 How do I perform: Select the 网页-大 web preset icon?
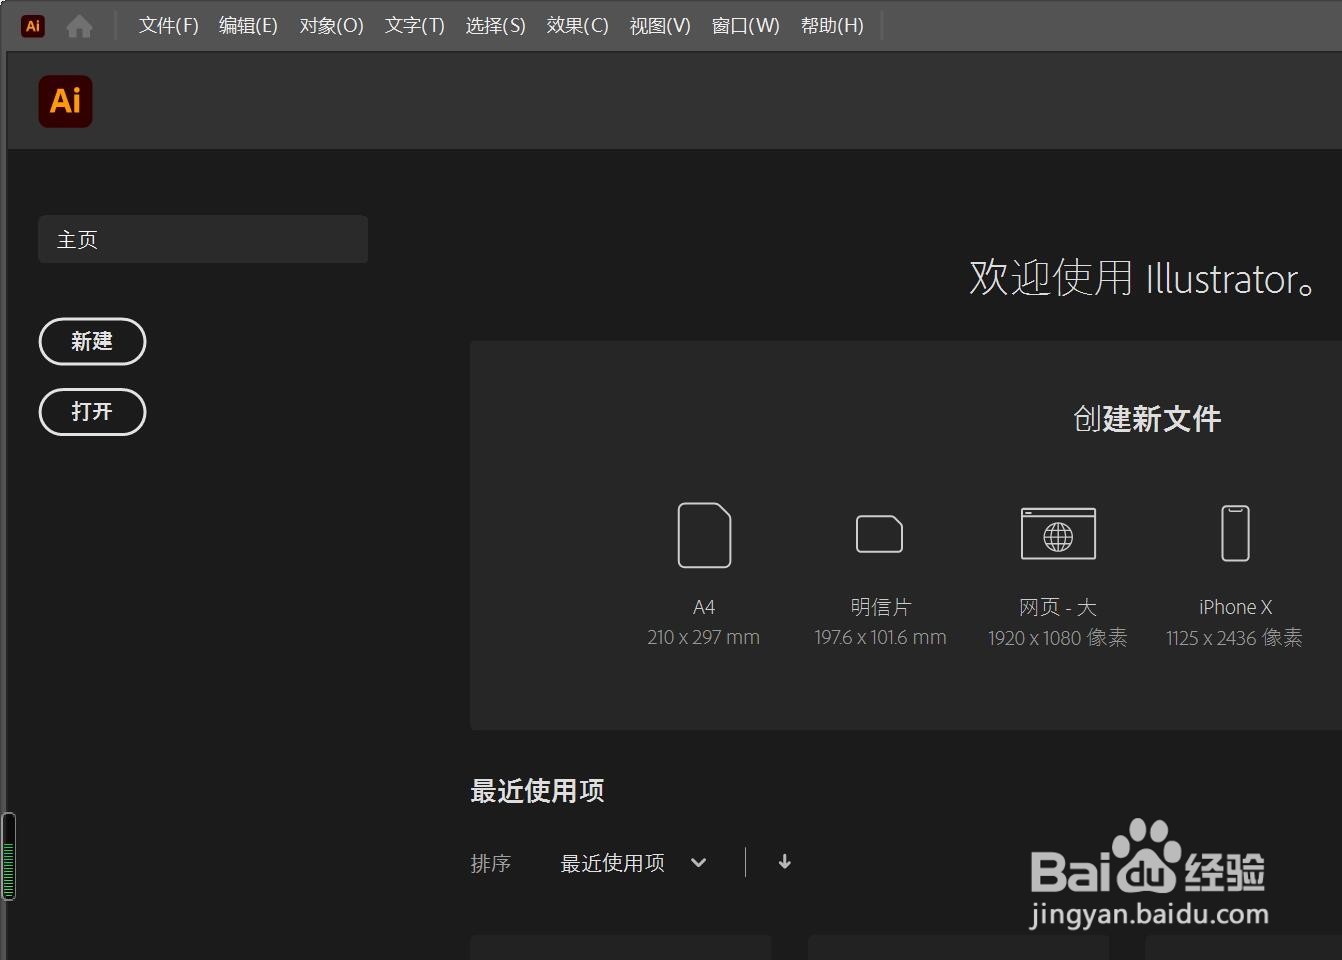[1058, 534]
